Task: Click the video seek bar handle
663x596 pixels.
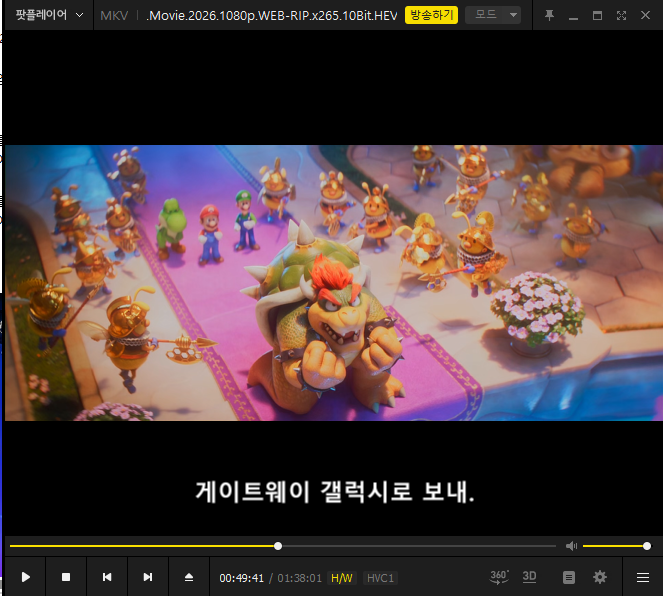Action: pyautogui.click(x=278, y=546)
